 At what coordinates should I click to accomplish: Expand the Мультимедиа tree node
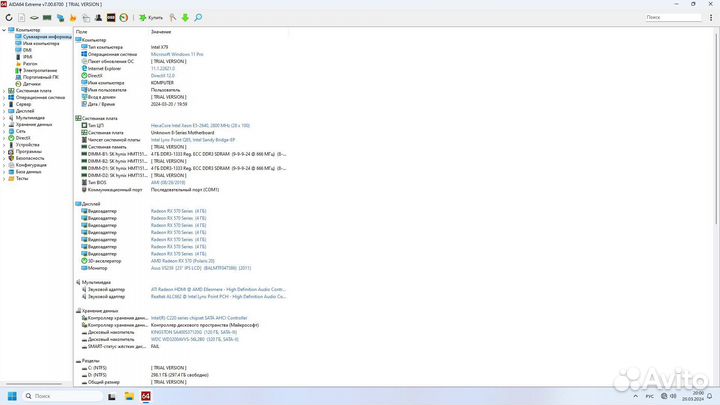point(4,118)
